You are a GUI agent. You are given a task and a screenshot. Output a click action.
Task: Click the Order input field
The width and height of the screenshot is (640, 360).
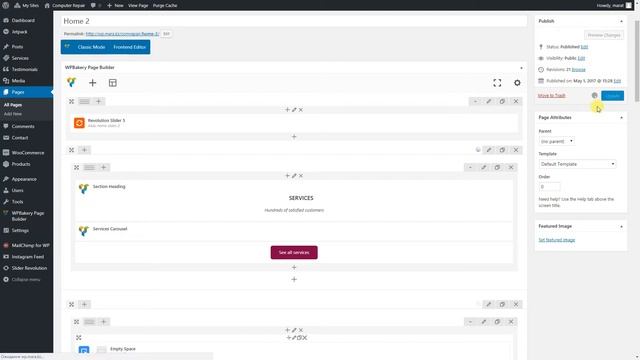coord(549,187)
